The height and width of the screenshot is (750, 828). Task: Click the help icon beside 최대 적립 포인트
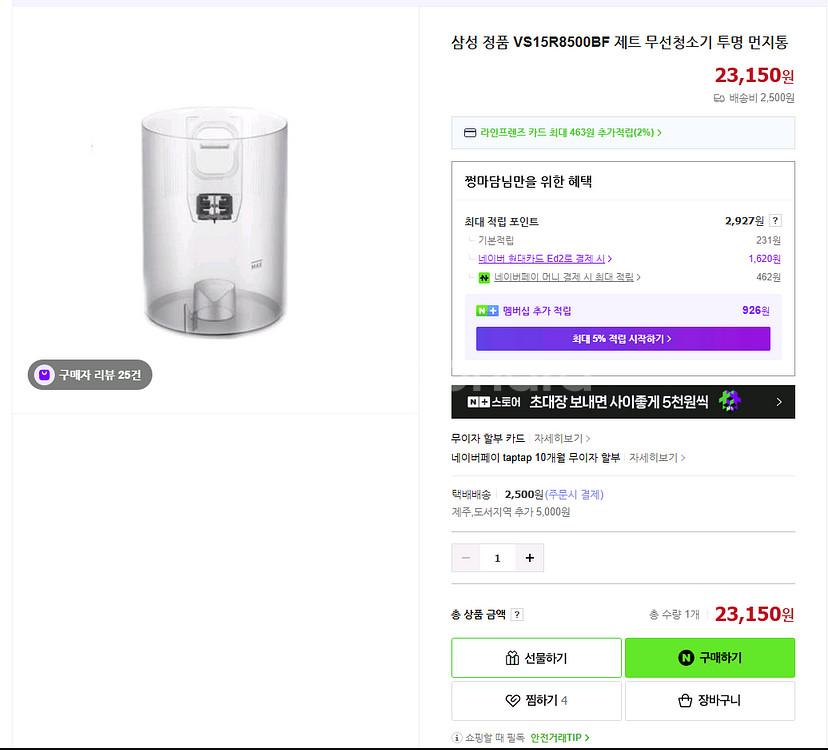click(775, 221)
